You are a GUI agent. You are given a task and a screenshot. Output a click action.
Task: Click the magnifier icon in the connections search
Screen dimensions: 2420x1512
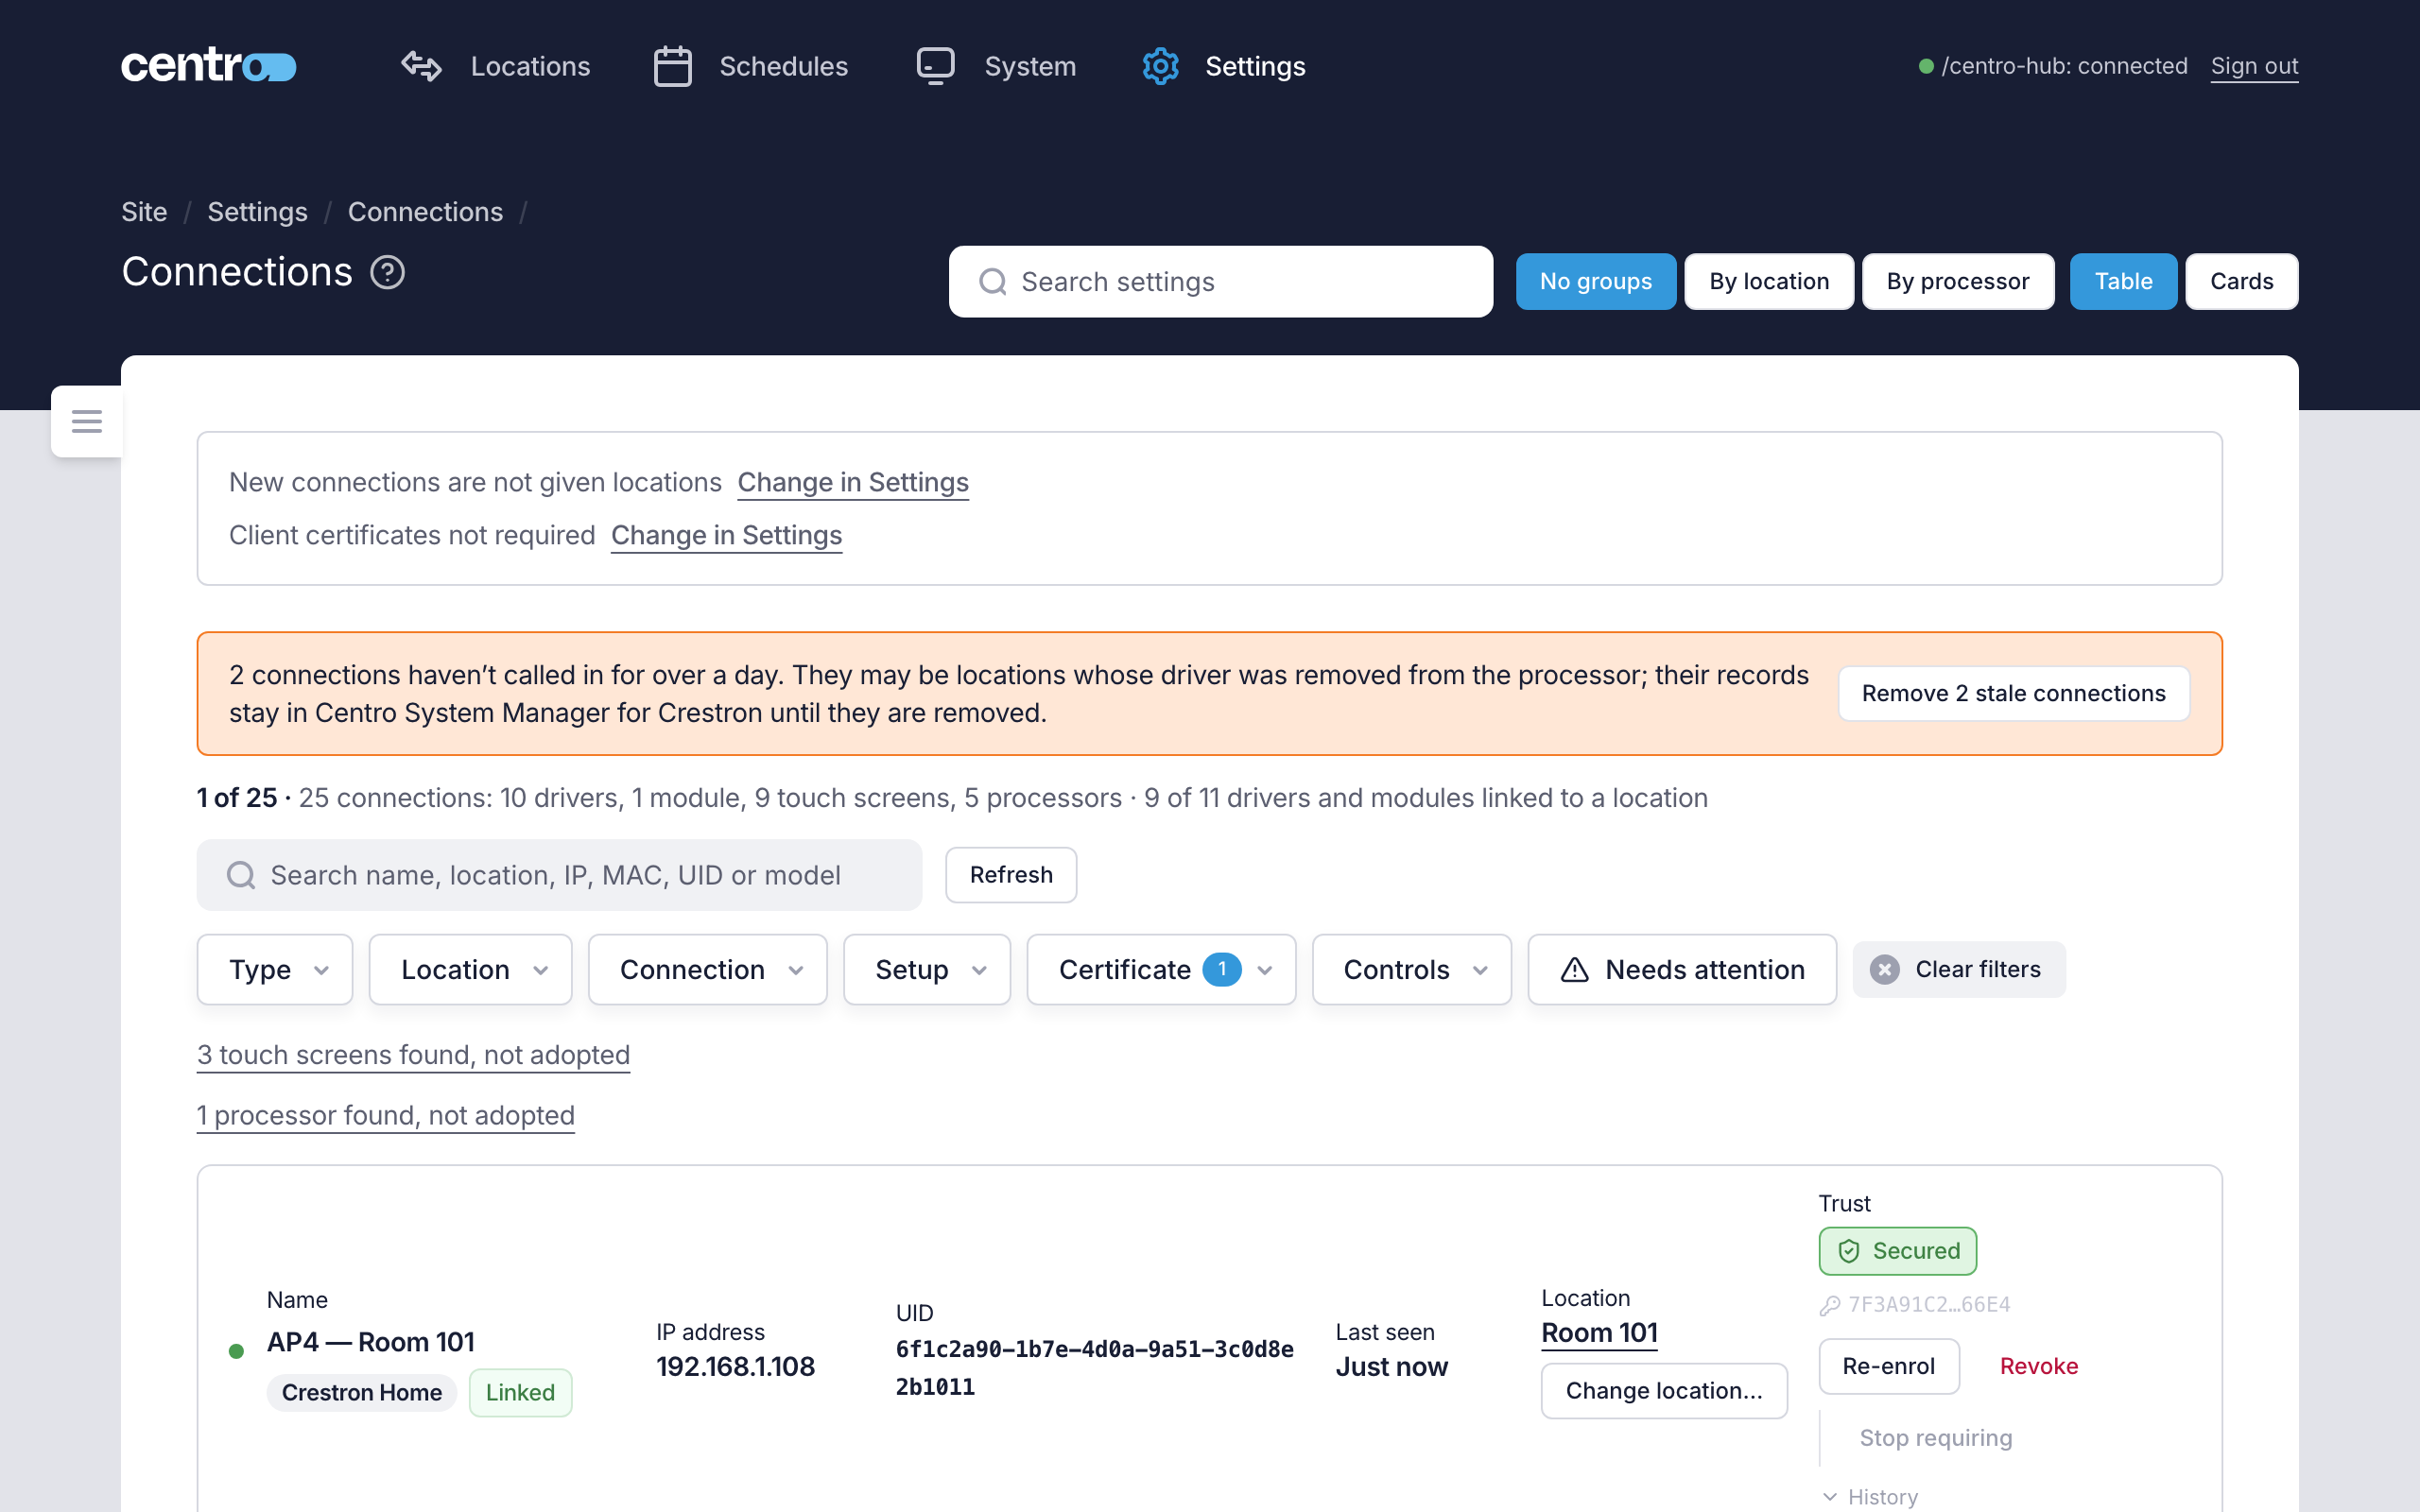(240, 875)
